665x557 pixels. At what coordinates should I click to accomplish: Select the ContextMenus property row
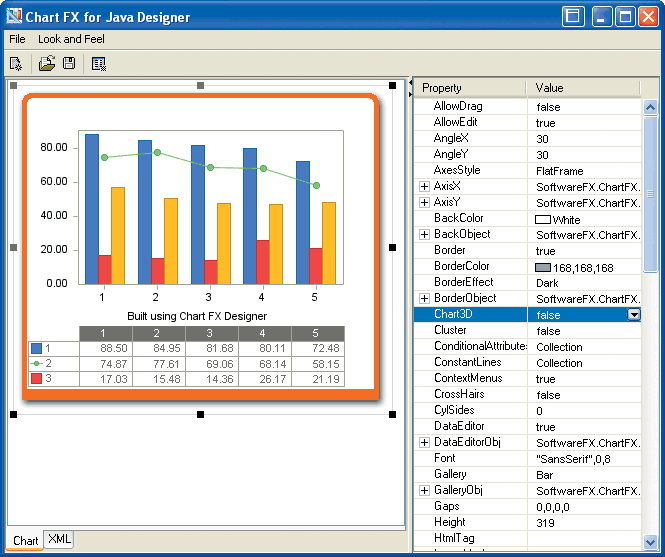(527, 378)
